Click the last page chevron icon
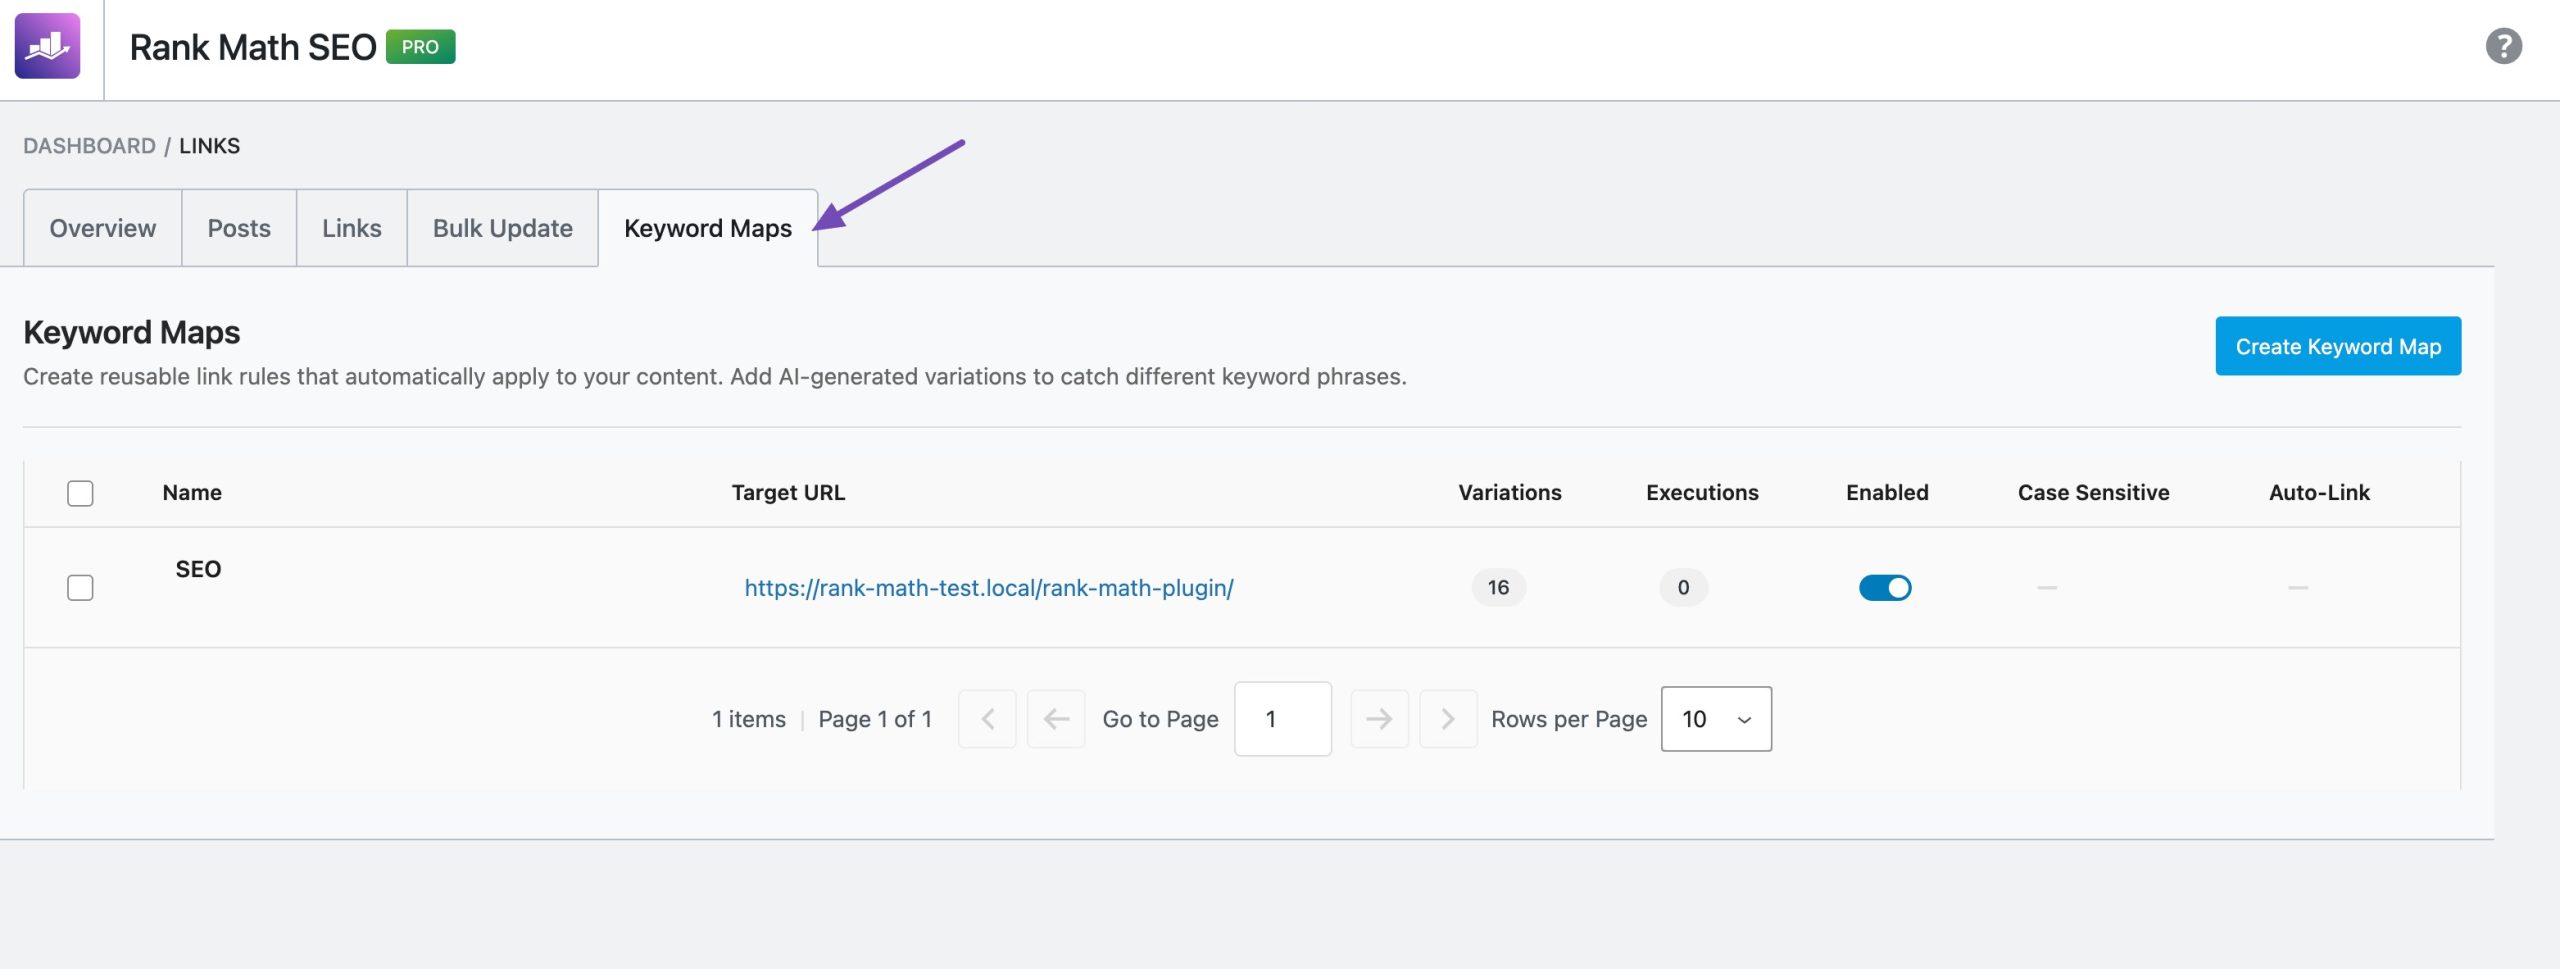The image size is (2560, 969). pos(1448,718)
